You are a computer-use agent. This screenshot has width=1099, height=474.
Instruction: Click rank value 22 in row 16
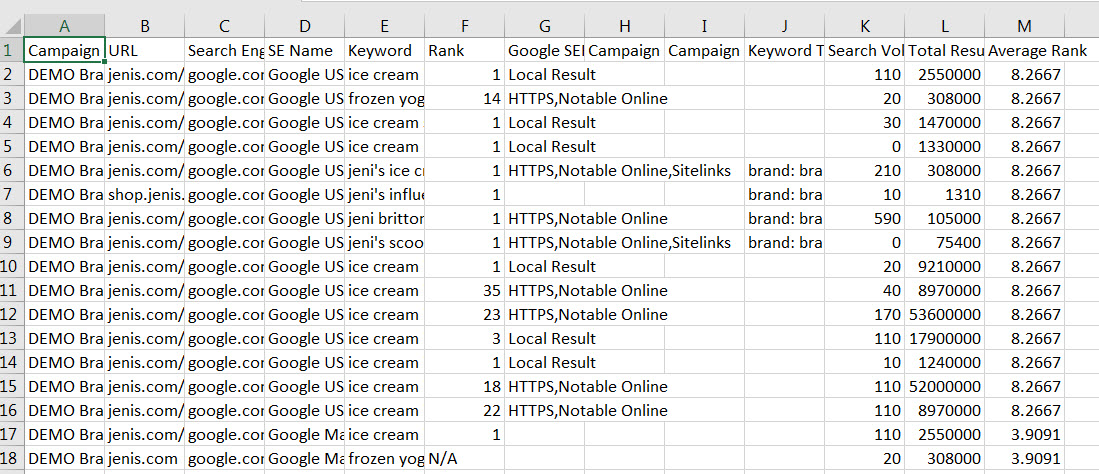465,409
